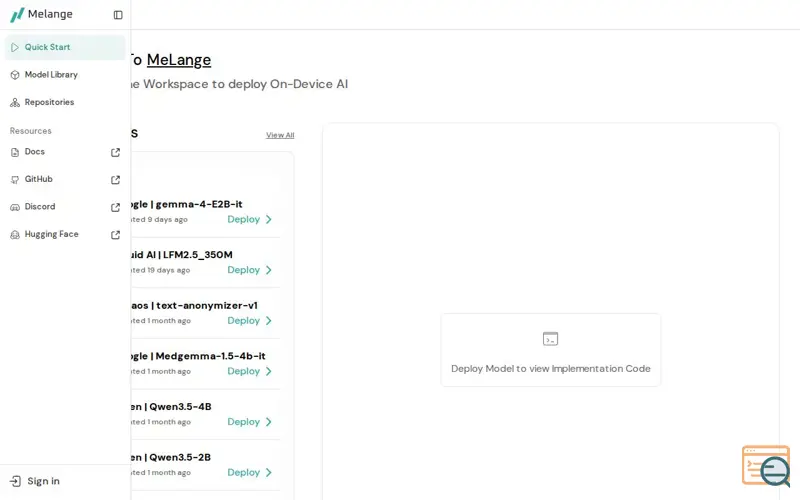Click the '19 days ago' timestamp
The height and width of the screenshot is (500, 800).
pyautogui.click(x=169, y=270)
